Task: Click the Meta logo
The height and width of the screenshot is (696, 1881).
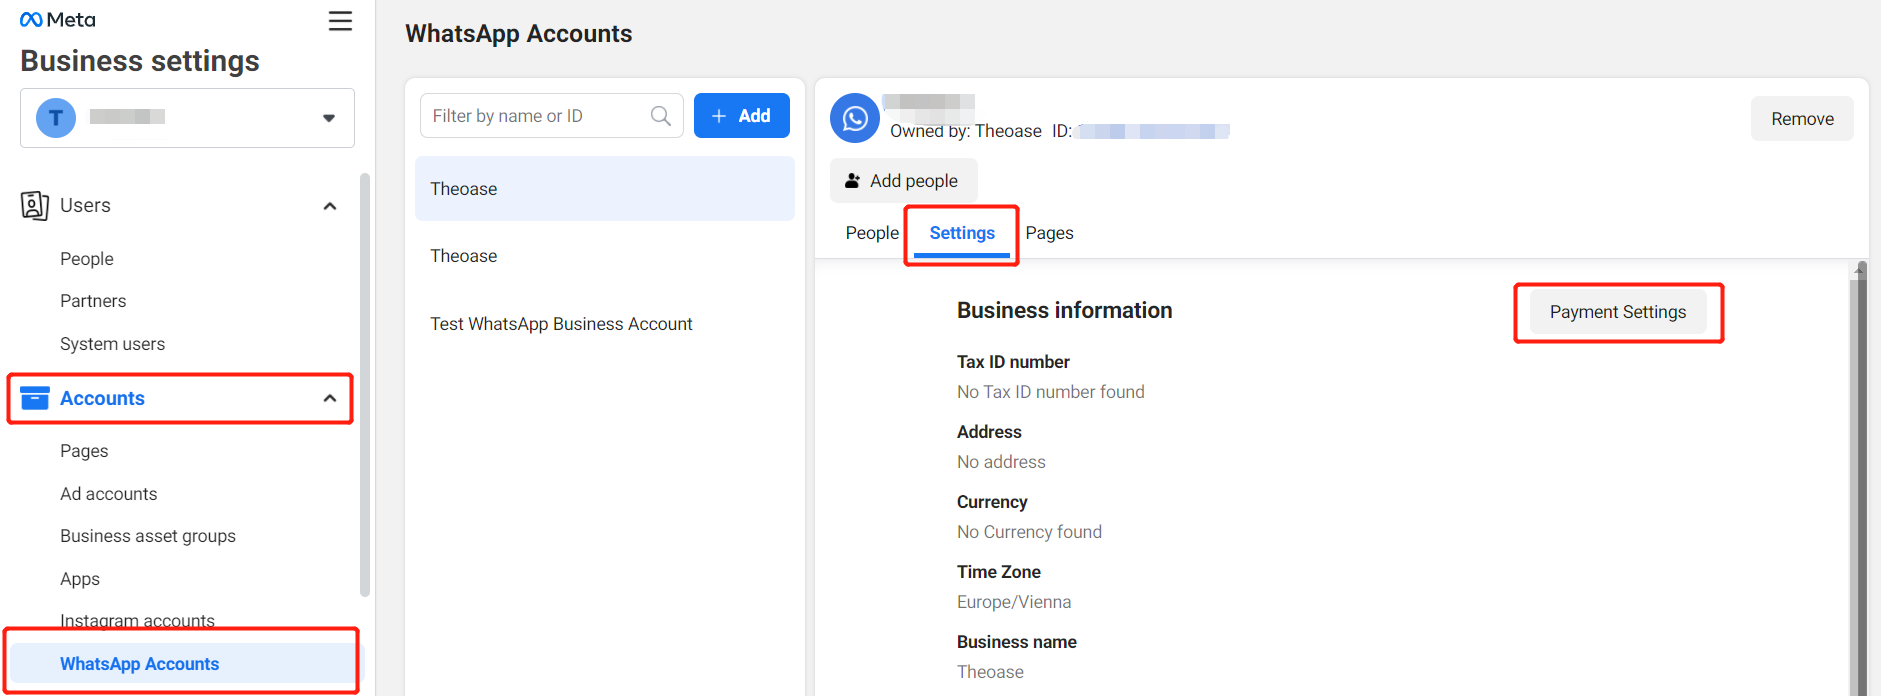Action: (57, 20)
